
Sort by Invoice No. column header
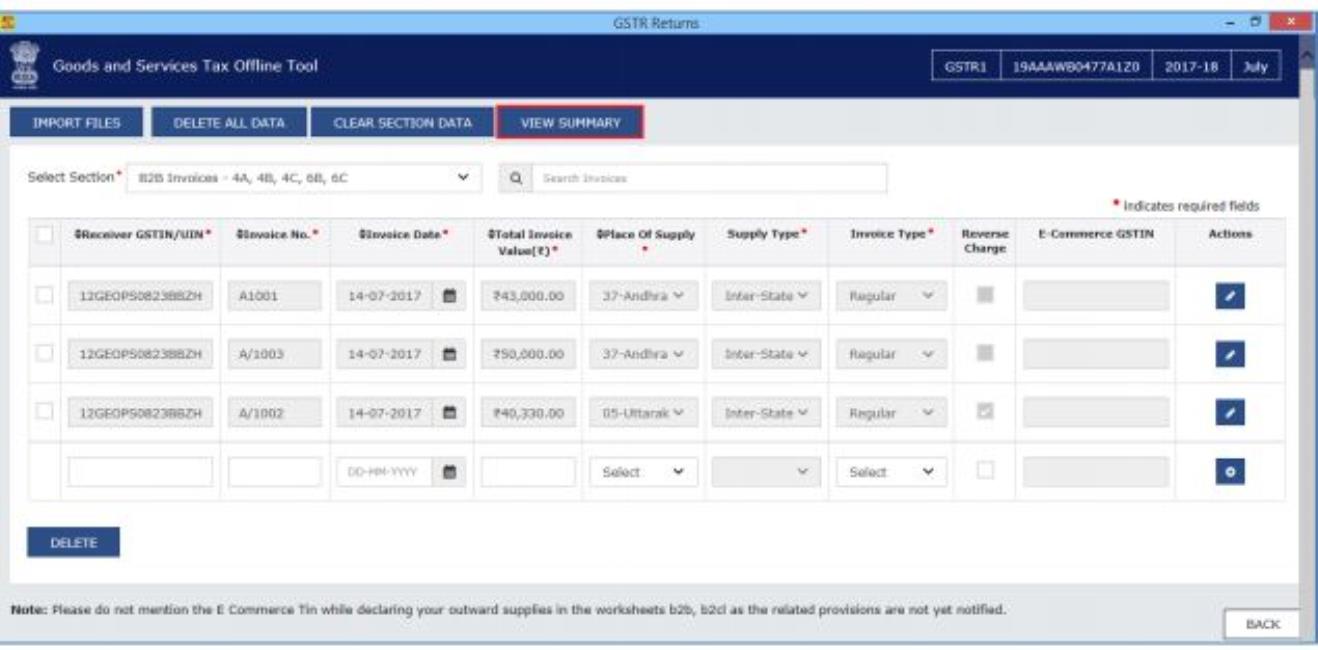click(277, 235)
